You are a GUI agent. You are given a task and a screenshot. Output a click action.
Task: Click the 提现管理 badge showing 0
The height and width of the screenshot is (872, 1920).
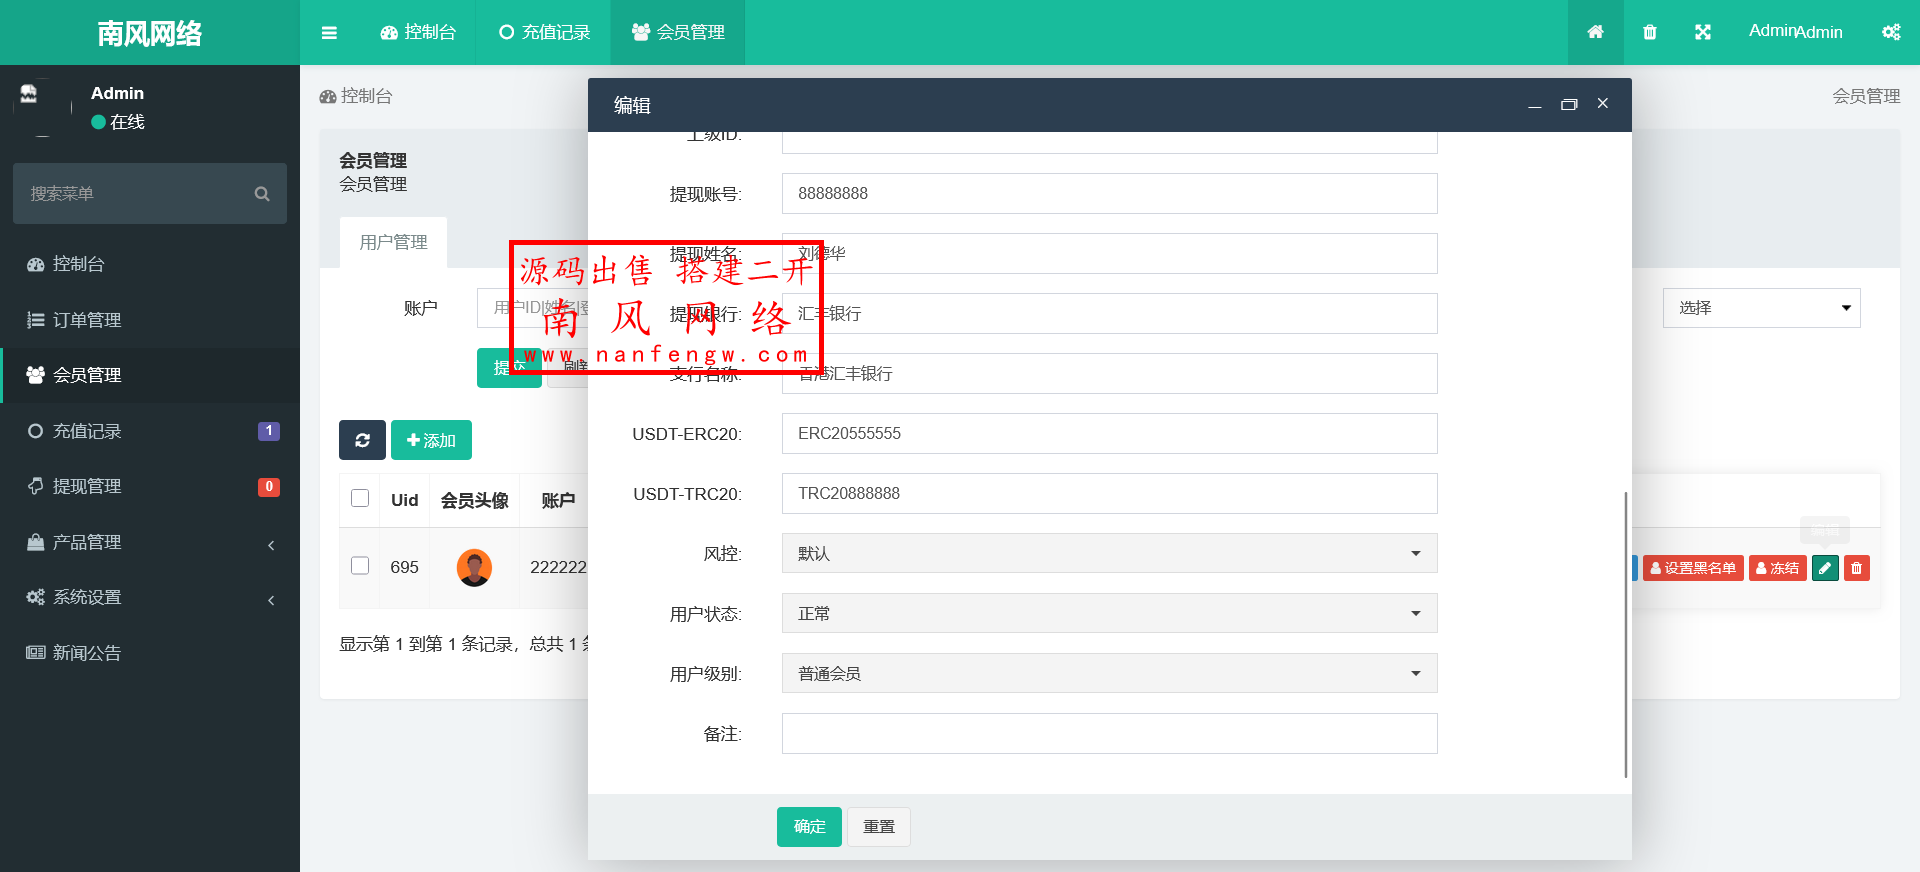tap(268, 486)
